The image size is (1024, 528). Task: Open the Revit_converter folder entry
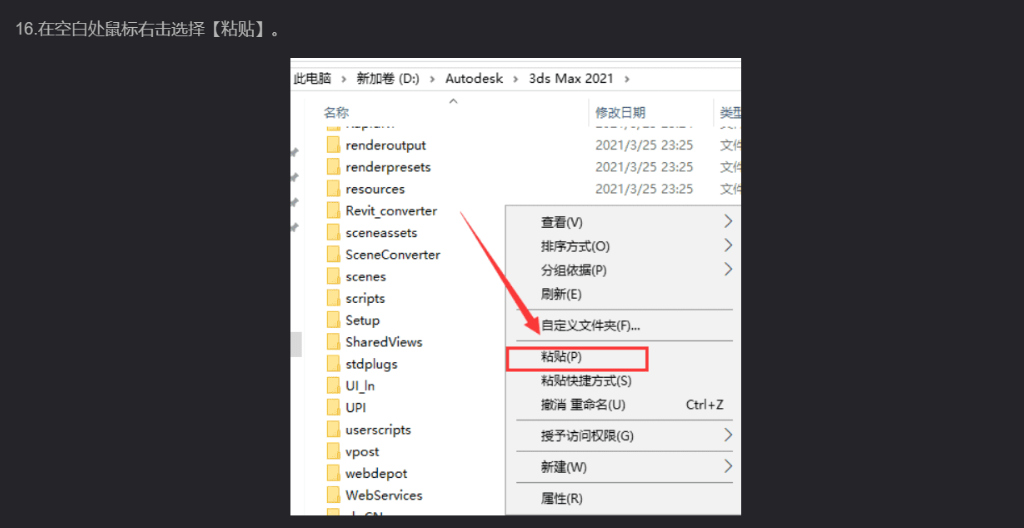coord(390,211)
